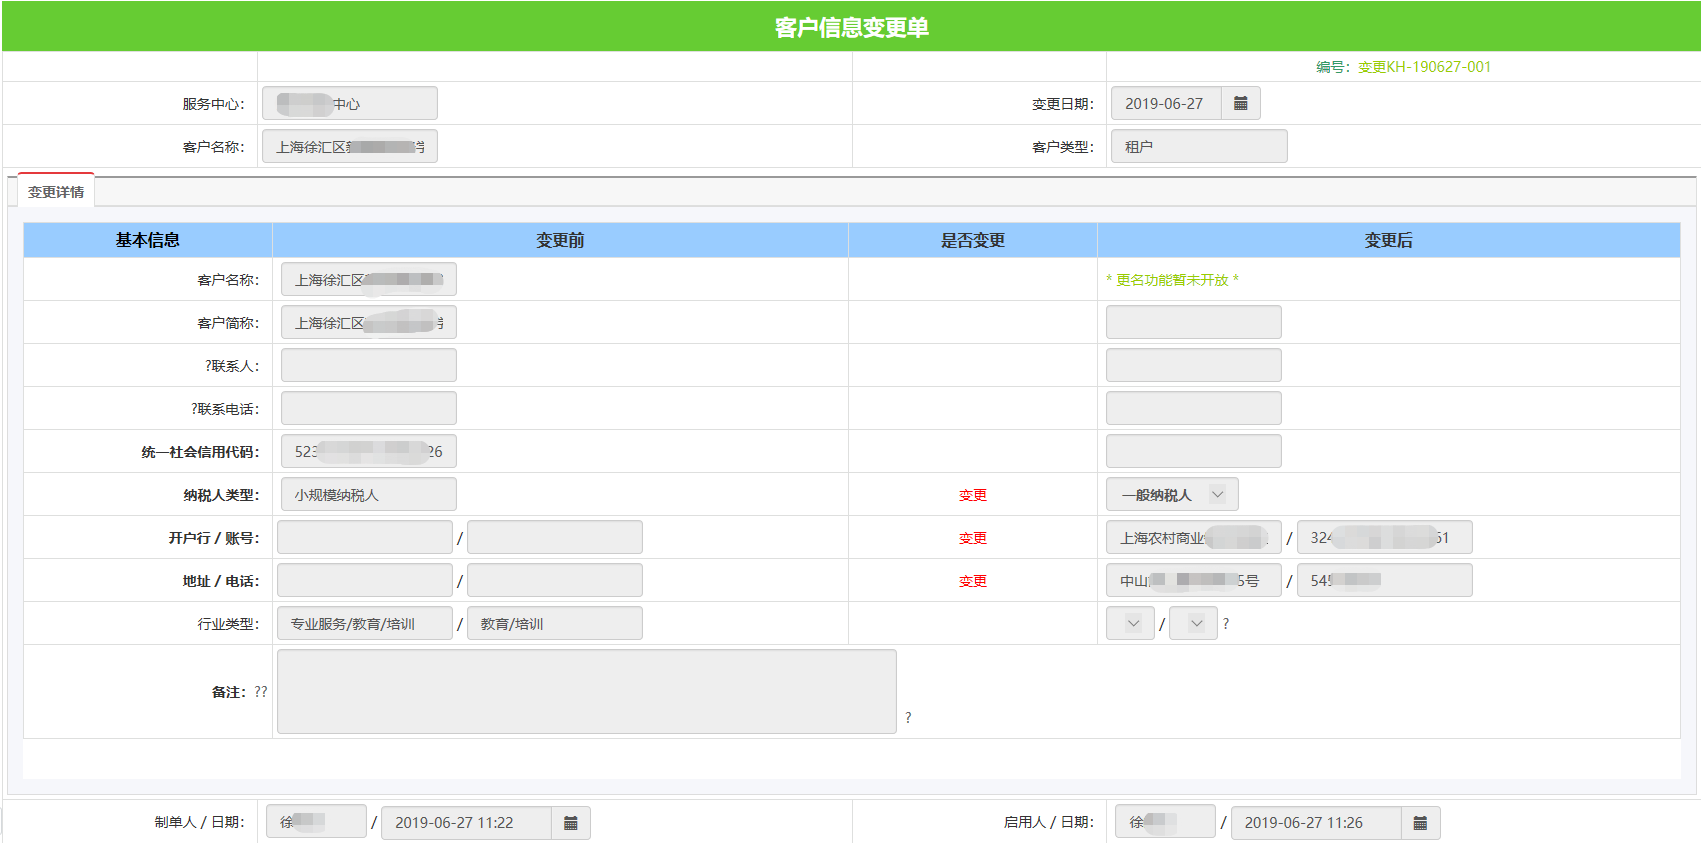Click the 变更后 客户简称 input field

(x=1193, y=323)
